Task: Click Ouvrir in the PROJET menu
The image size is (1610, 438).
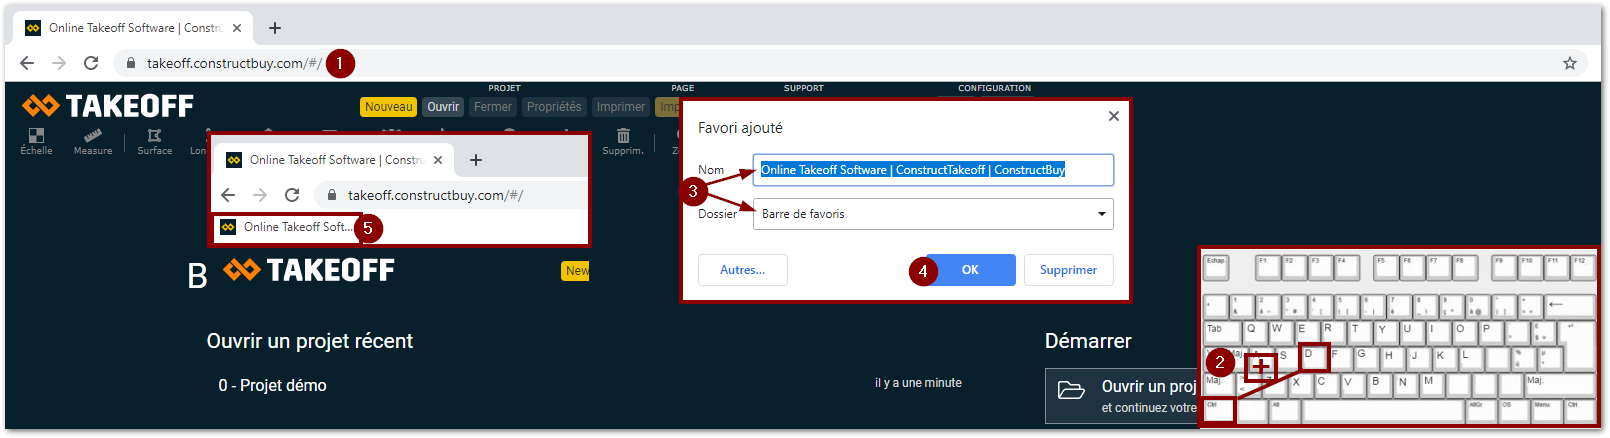Action: click(443, 107)
